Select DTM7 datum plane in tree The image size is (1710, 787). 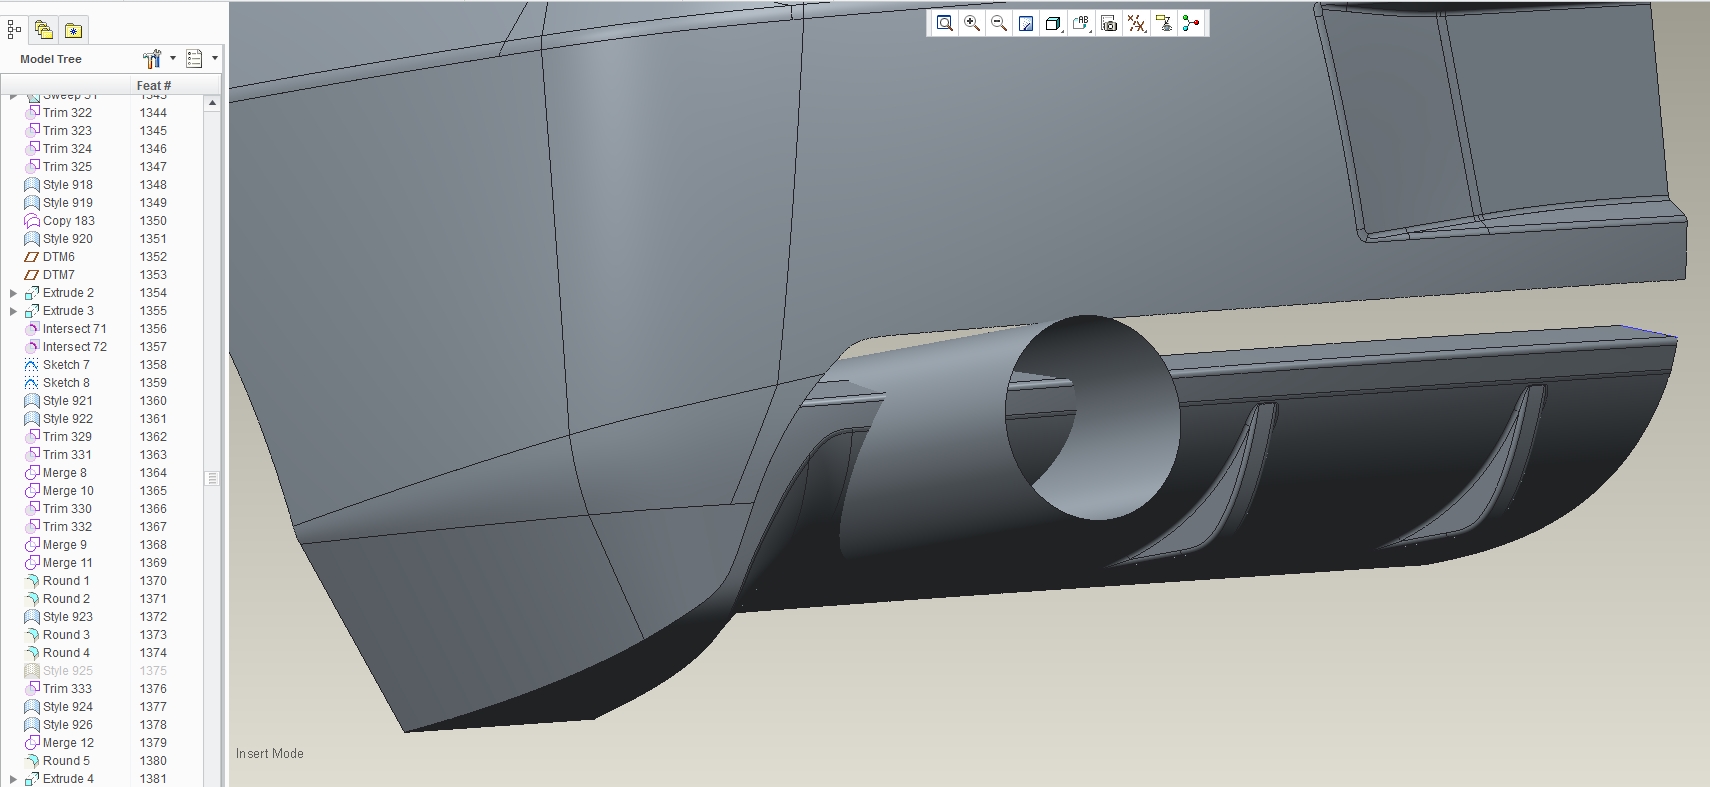(x=59, y=275)
